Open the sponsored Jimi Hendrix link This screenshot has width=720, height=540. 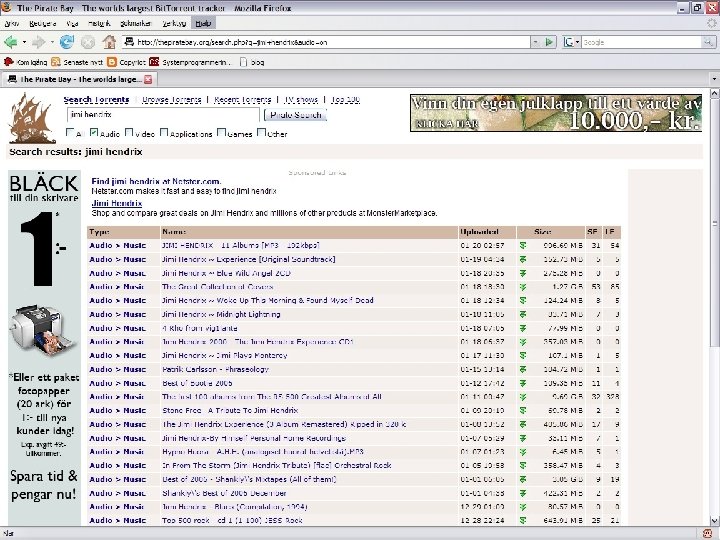117,203
